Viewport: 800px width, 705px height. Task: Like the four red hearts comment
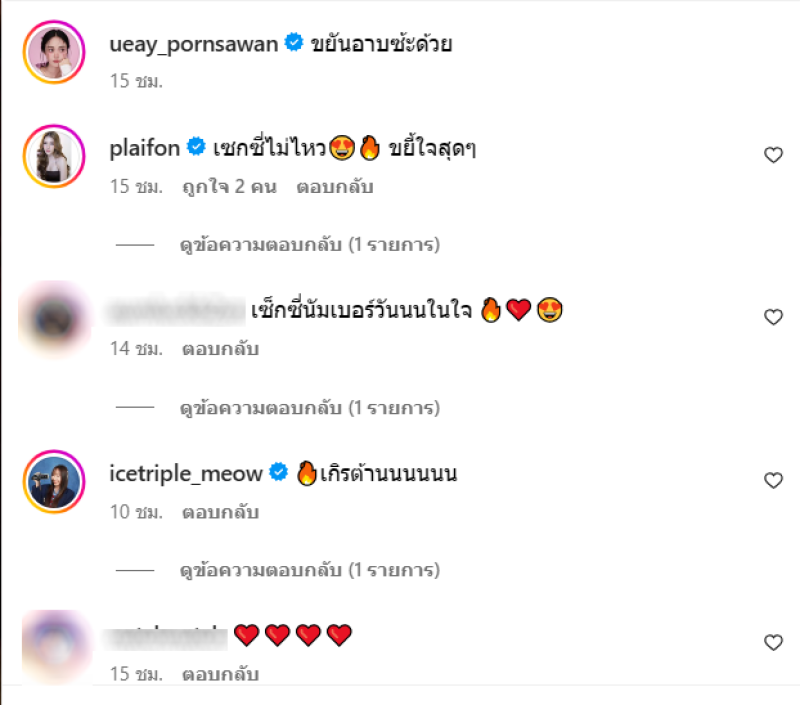pos(772,642)
